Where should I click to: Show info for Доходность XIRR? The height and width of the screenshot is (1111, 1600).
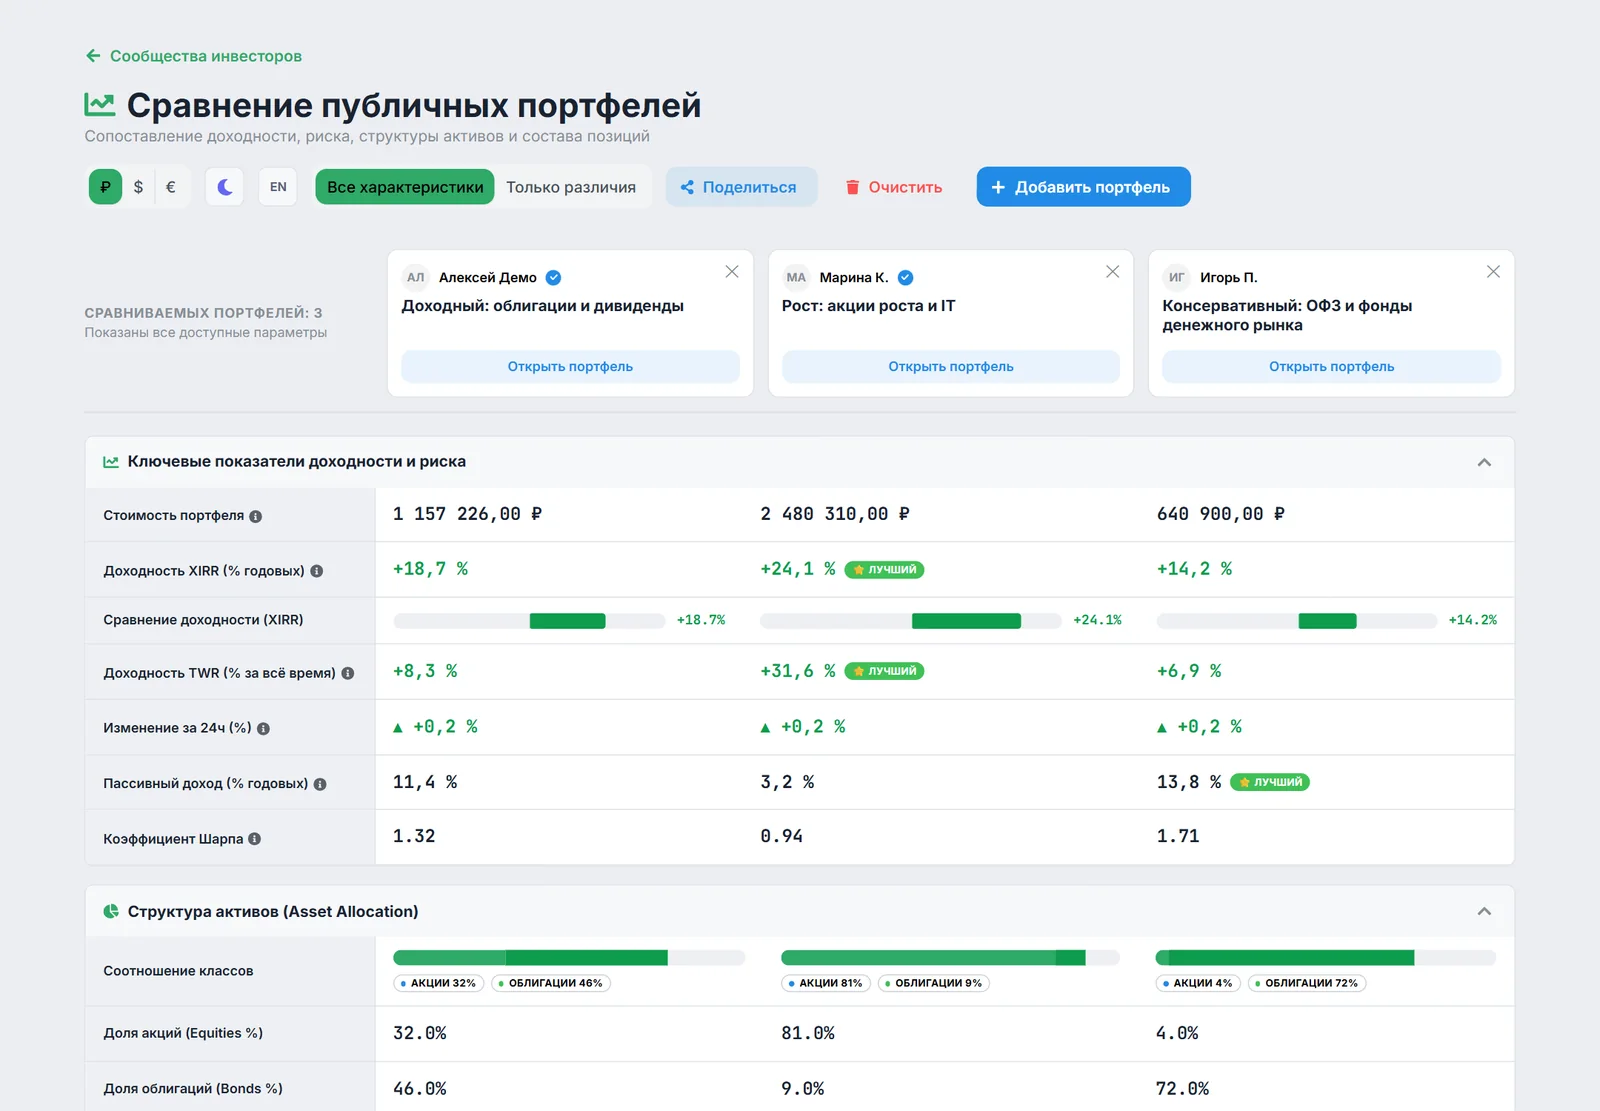click(317, 571)
